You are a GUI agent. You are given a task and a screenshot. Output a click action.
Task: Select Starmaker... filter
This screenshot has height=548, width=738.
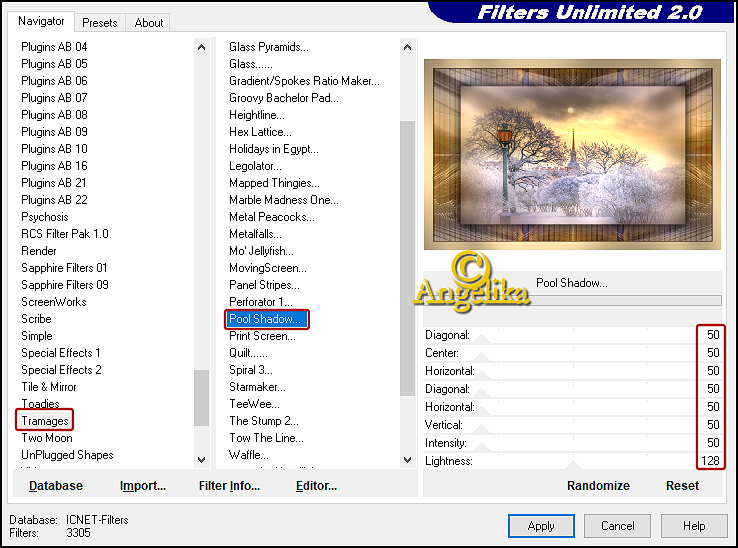pyautogui.click(x=257, y=387)
